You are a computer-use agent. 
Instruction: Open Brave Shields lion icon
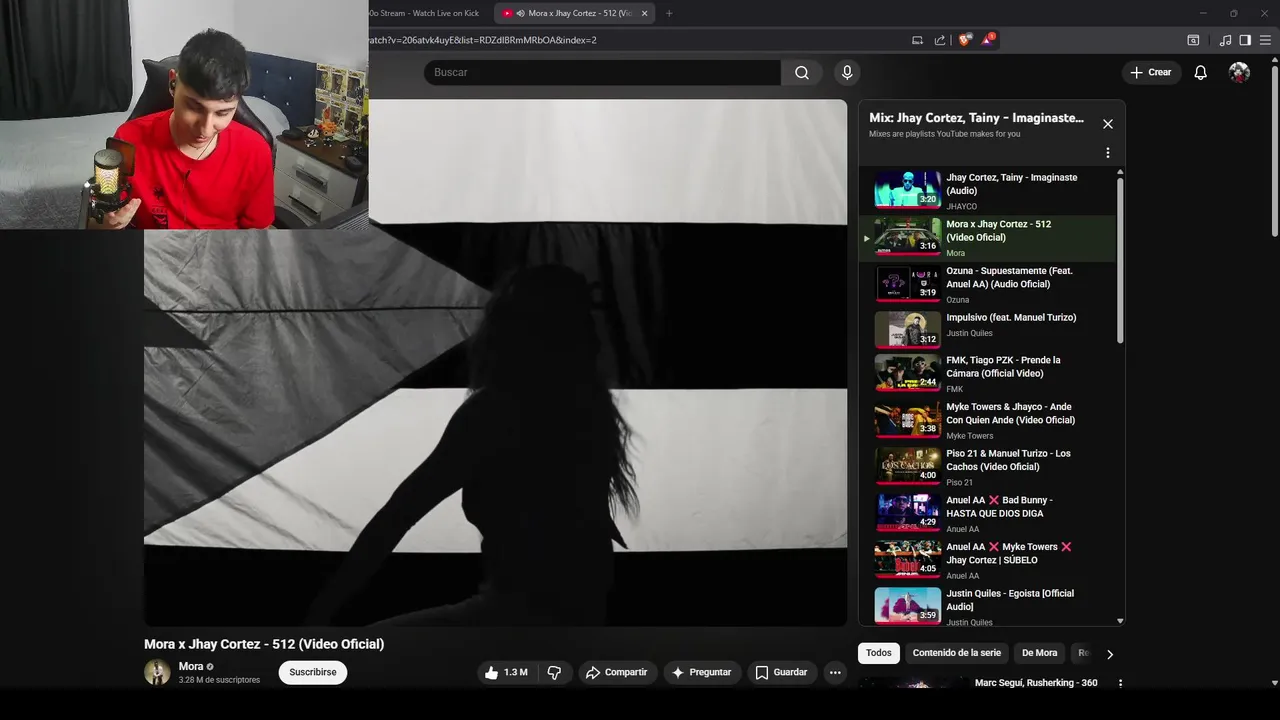point(964,40)
